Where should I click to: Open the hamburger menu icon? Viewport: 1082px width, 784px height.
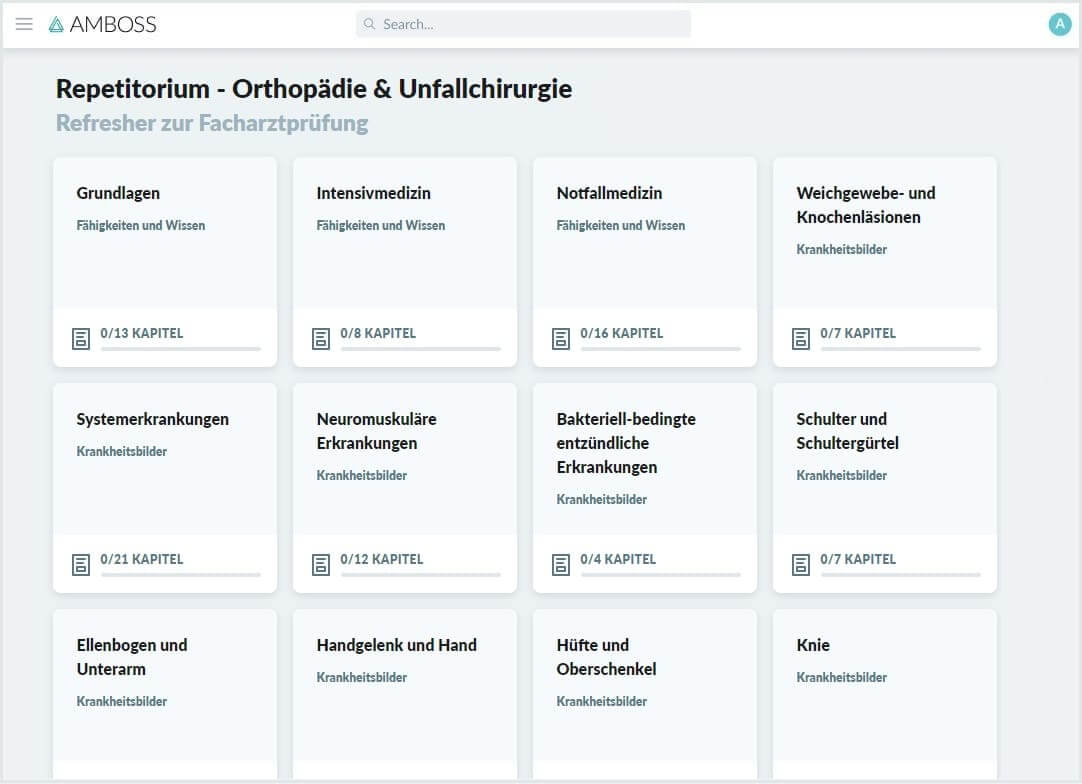pos(24,24)
